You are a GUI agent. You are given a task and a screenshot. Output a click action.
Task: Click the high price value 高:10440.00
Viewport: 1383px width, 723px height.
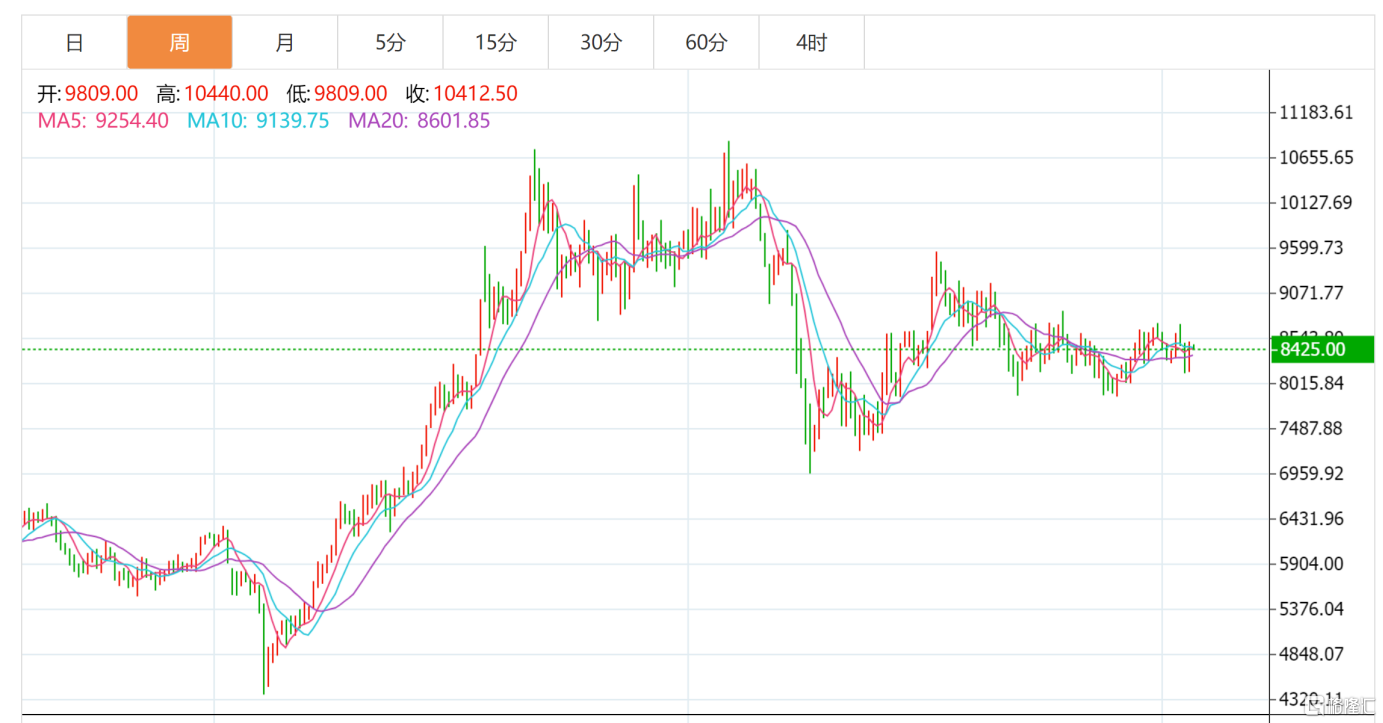coord(212,94)
